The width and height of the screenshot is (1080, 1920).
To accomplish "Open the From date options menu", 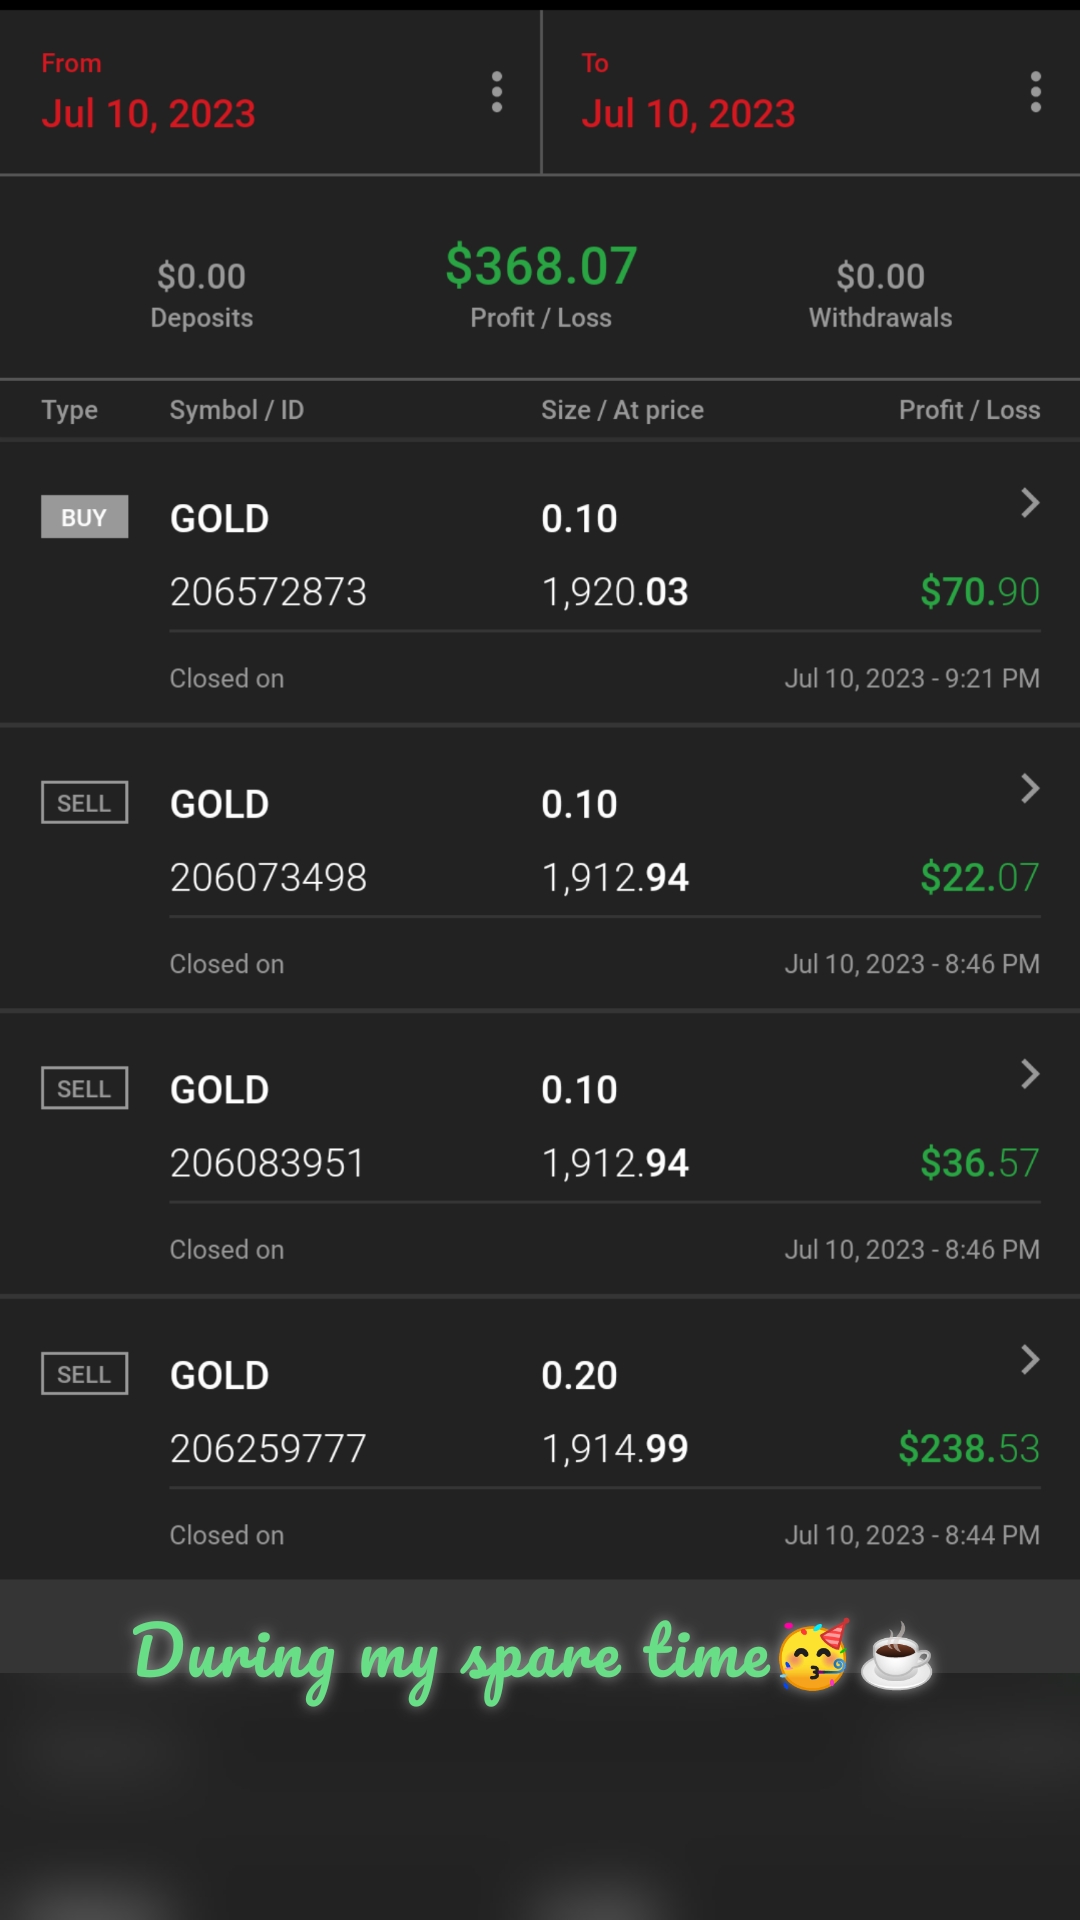I will click(497, 92).
